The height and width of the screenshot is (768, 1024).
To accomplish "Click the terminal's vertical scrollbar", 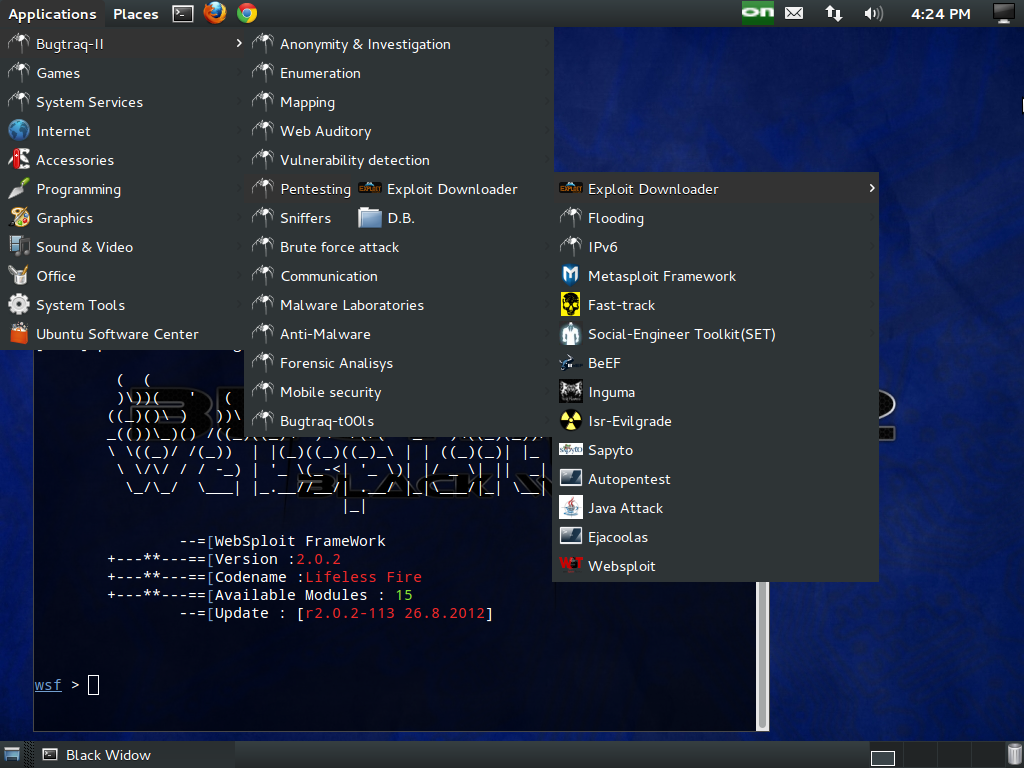I will pos(762,655).
